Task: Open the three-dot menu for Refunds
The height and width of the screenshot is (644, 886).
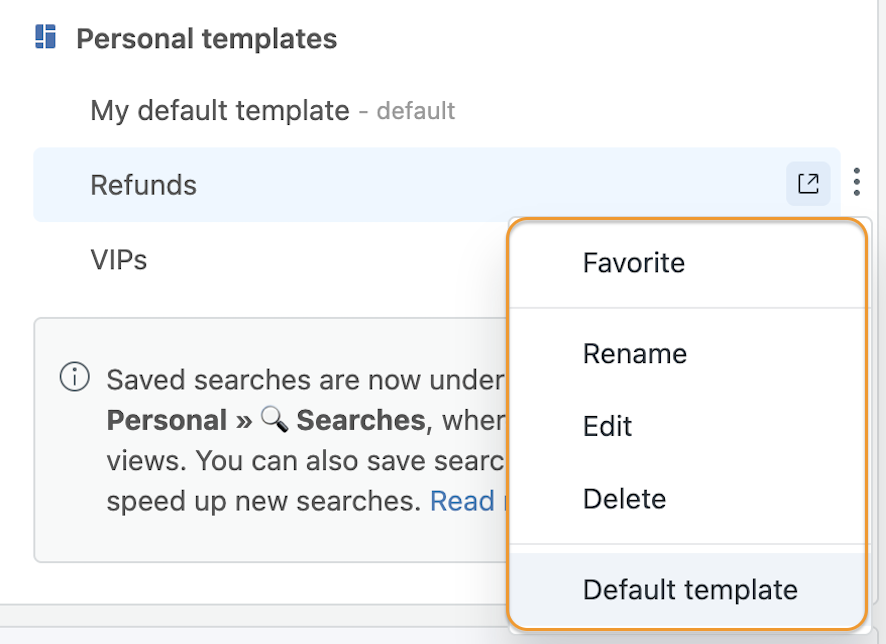Action: [x=857, y=182]
